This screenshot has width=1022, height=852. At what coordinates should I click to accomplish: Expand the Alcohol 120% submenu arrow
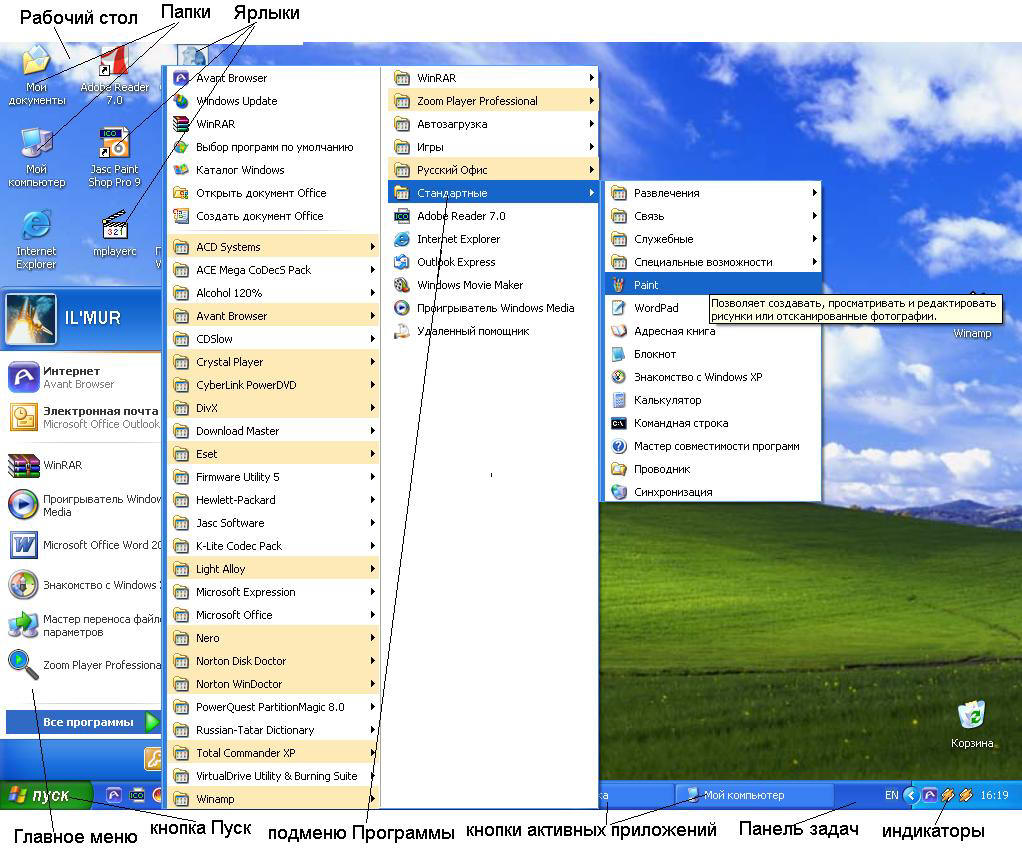[372, 293]
